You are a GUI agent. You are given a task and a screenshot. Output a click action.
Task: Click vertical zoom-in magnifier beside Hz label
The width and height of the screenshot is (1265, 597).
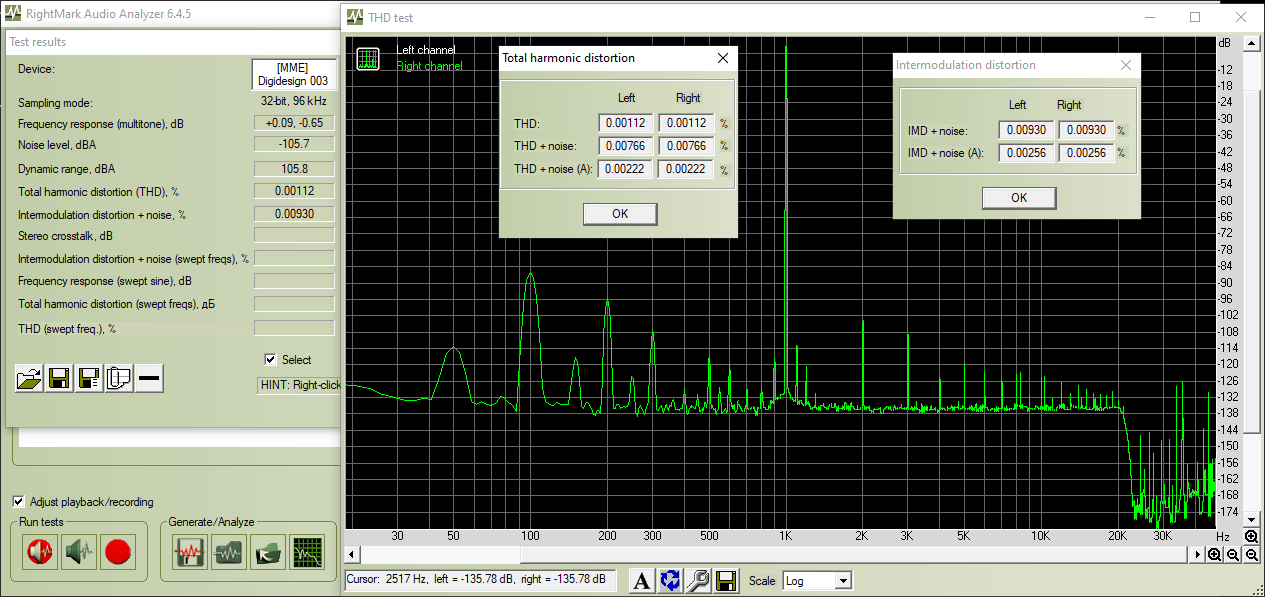coord(1251,537)
